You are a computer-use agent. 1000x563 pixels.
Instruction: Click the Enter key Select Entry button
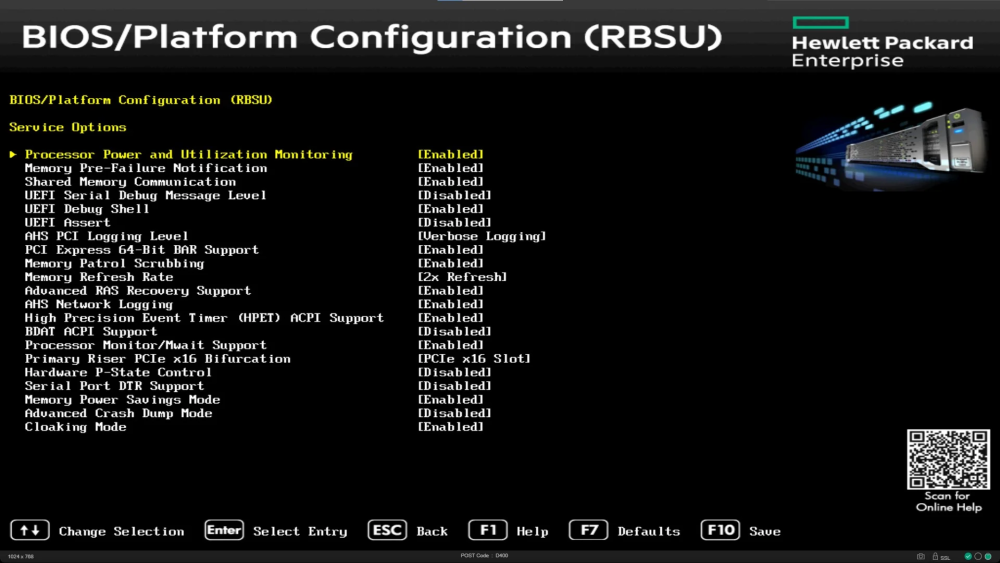click(224, 530)
